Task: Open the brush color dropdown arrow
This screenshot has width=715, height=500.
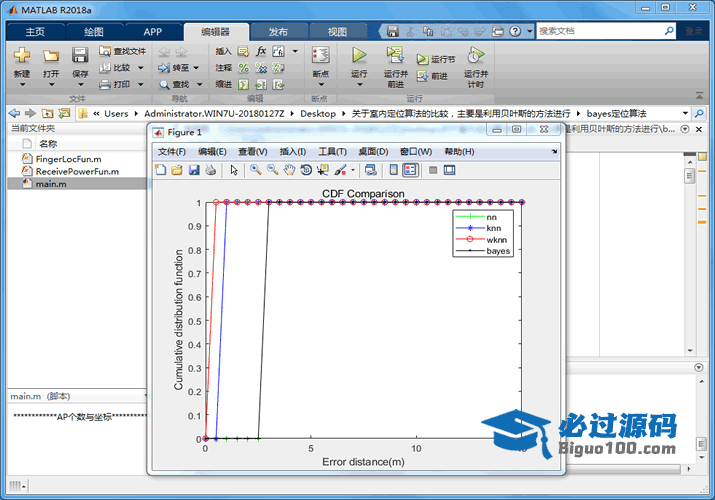Action: [353, 170]
